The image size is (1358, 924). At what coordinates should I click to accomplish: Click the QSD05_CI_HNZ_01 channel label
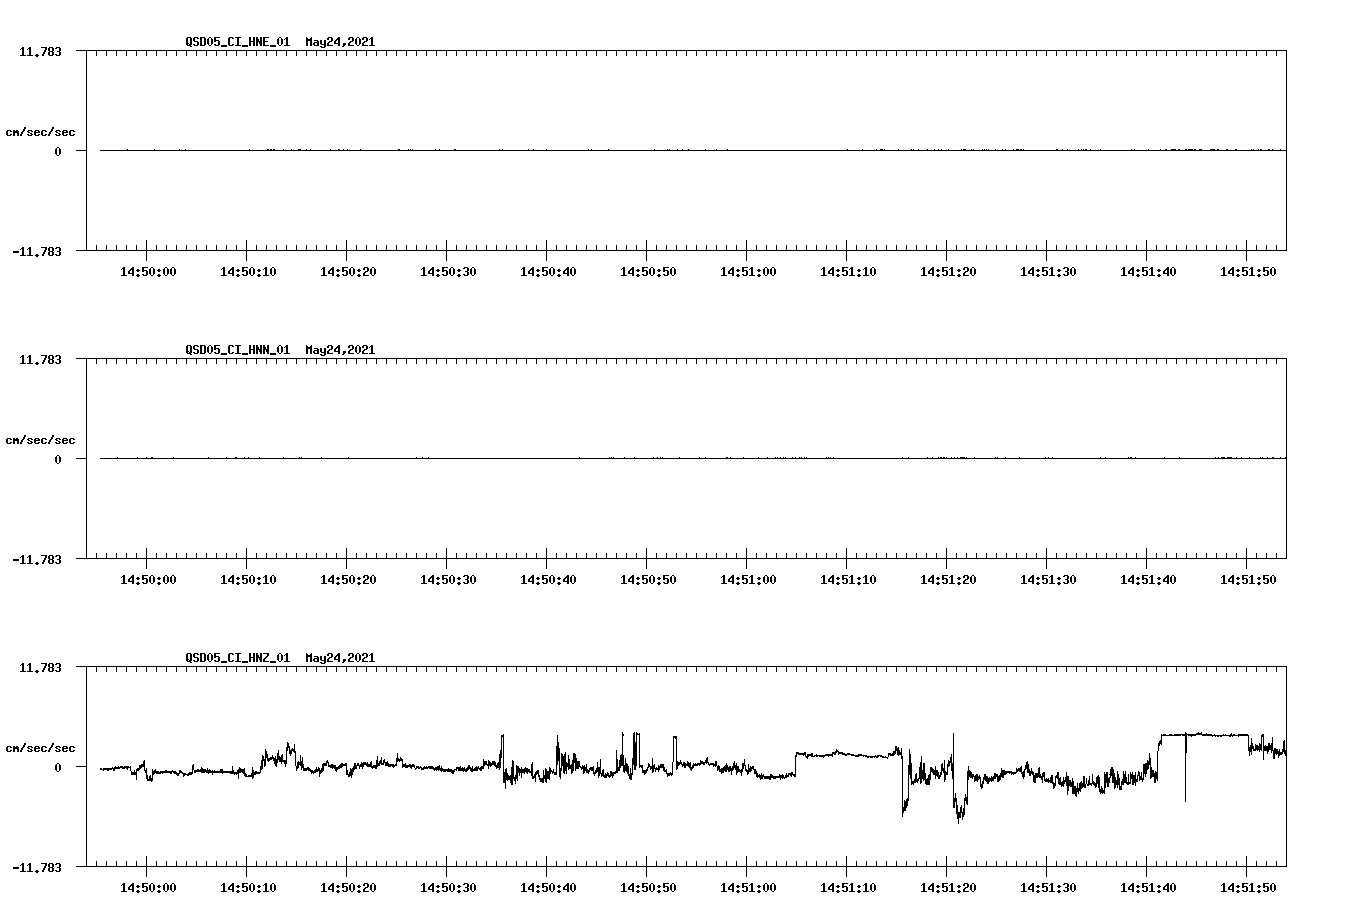pyautogui.click(x=238, y=658)
